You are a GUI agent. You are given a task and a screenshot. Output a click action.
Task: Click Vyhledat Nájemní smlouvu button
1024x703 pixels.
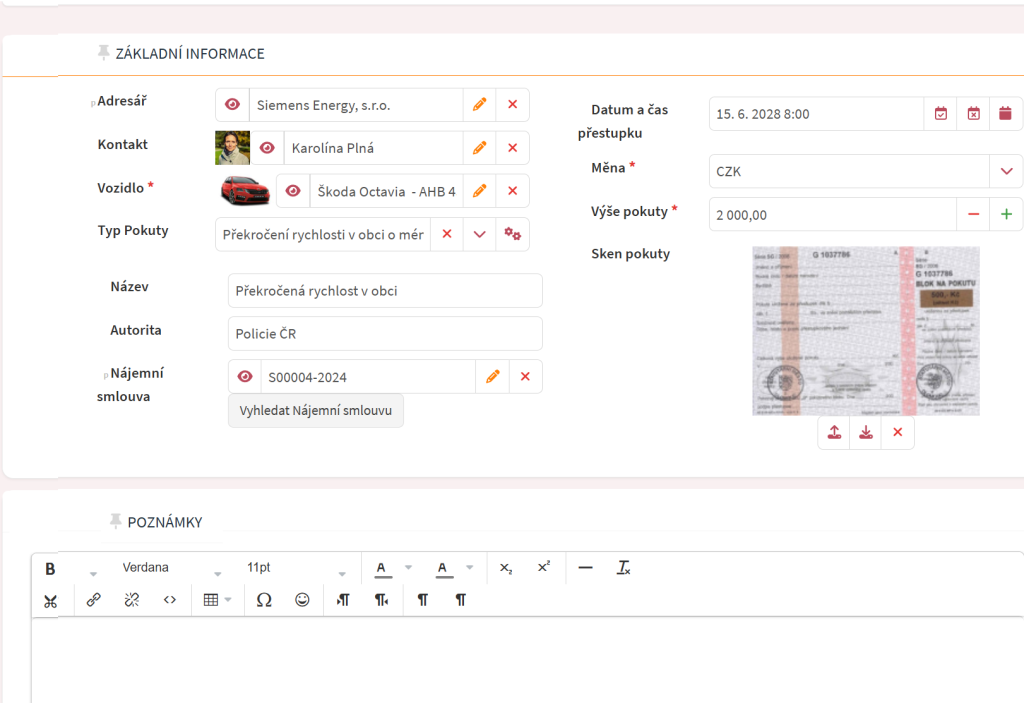tap(316, 411)
